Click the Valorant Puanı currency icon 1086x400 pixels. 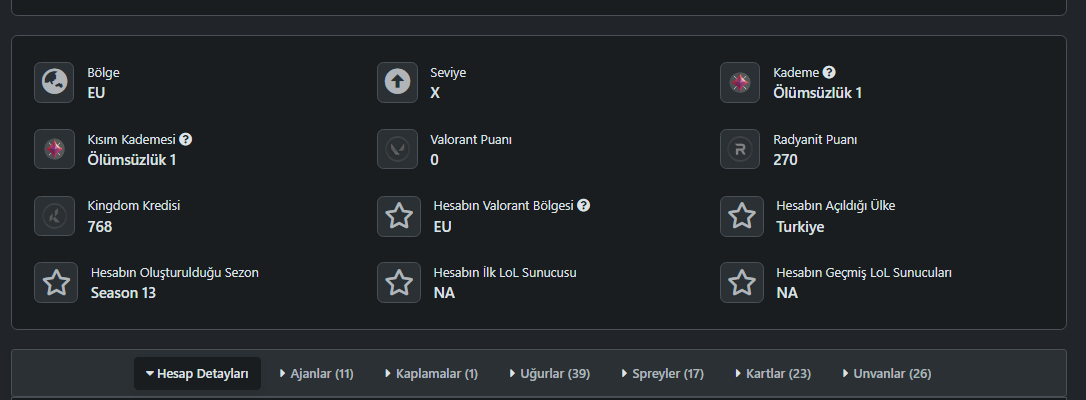coord(397,149)
